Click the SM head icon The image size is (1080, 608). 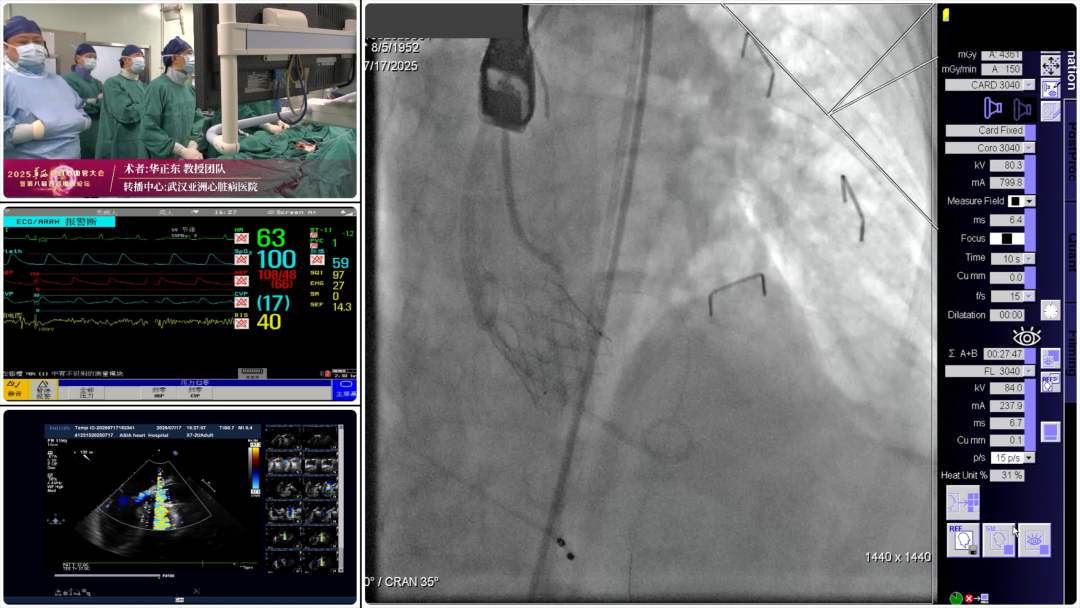pyautogui.click(x=999, y=540)
